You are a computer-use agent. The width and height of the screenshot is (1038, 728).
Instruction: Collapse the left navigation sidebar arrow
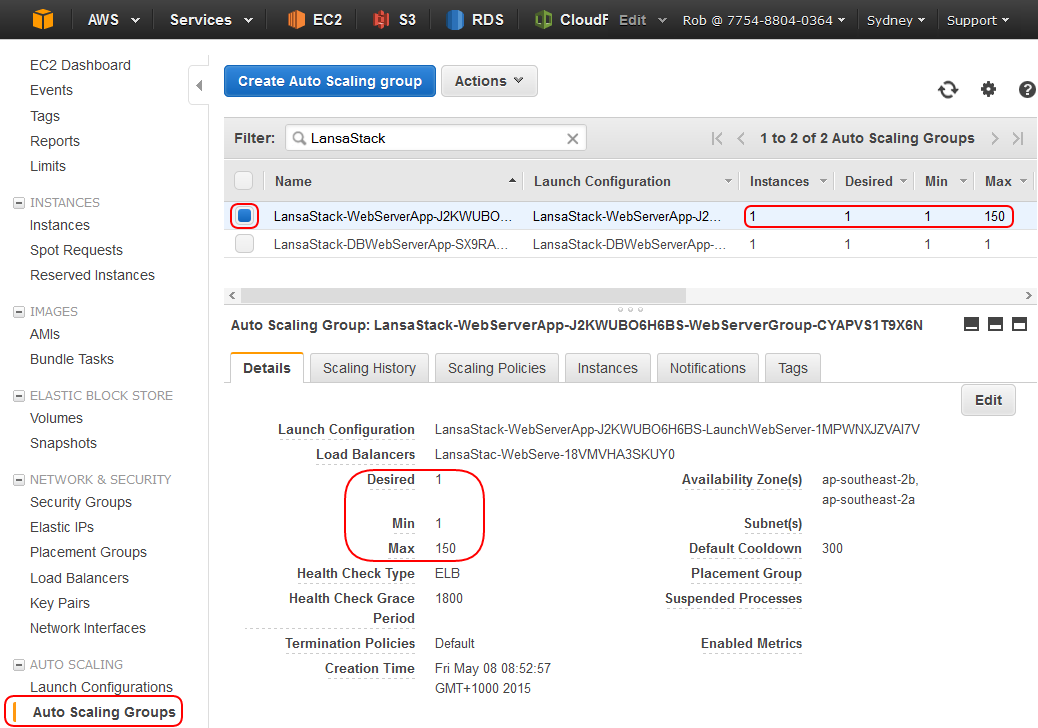(199, 85)
